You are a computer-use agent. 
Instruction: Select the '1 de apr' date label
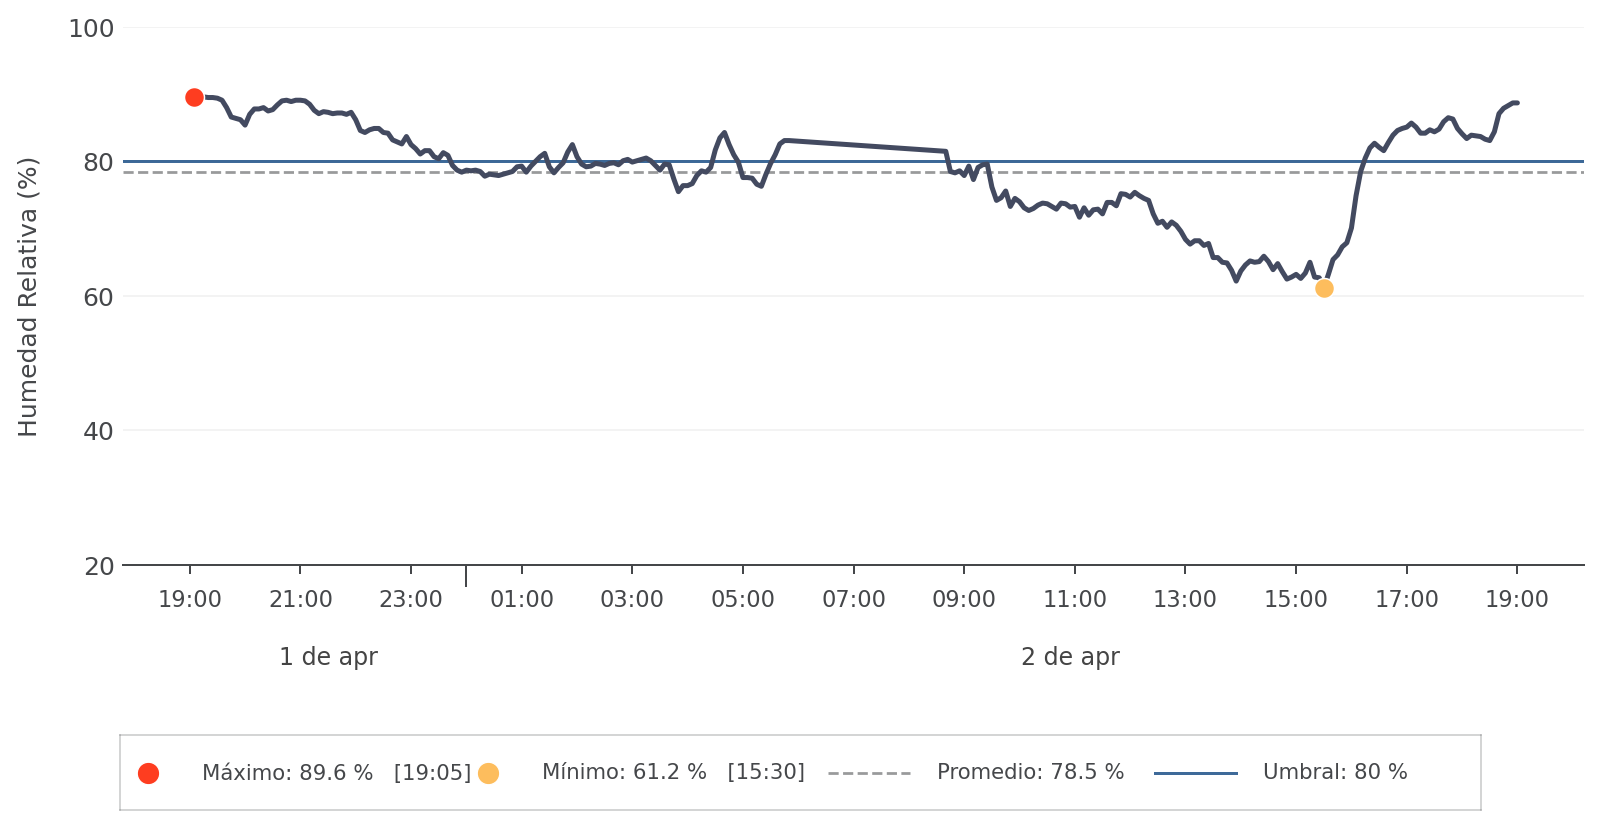pos(328,657)
